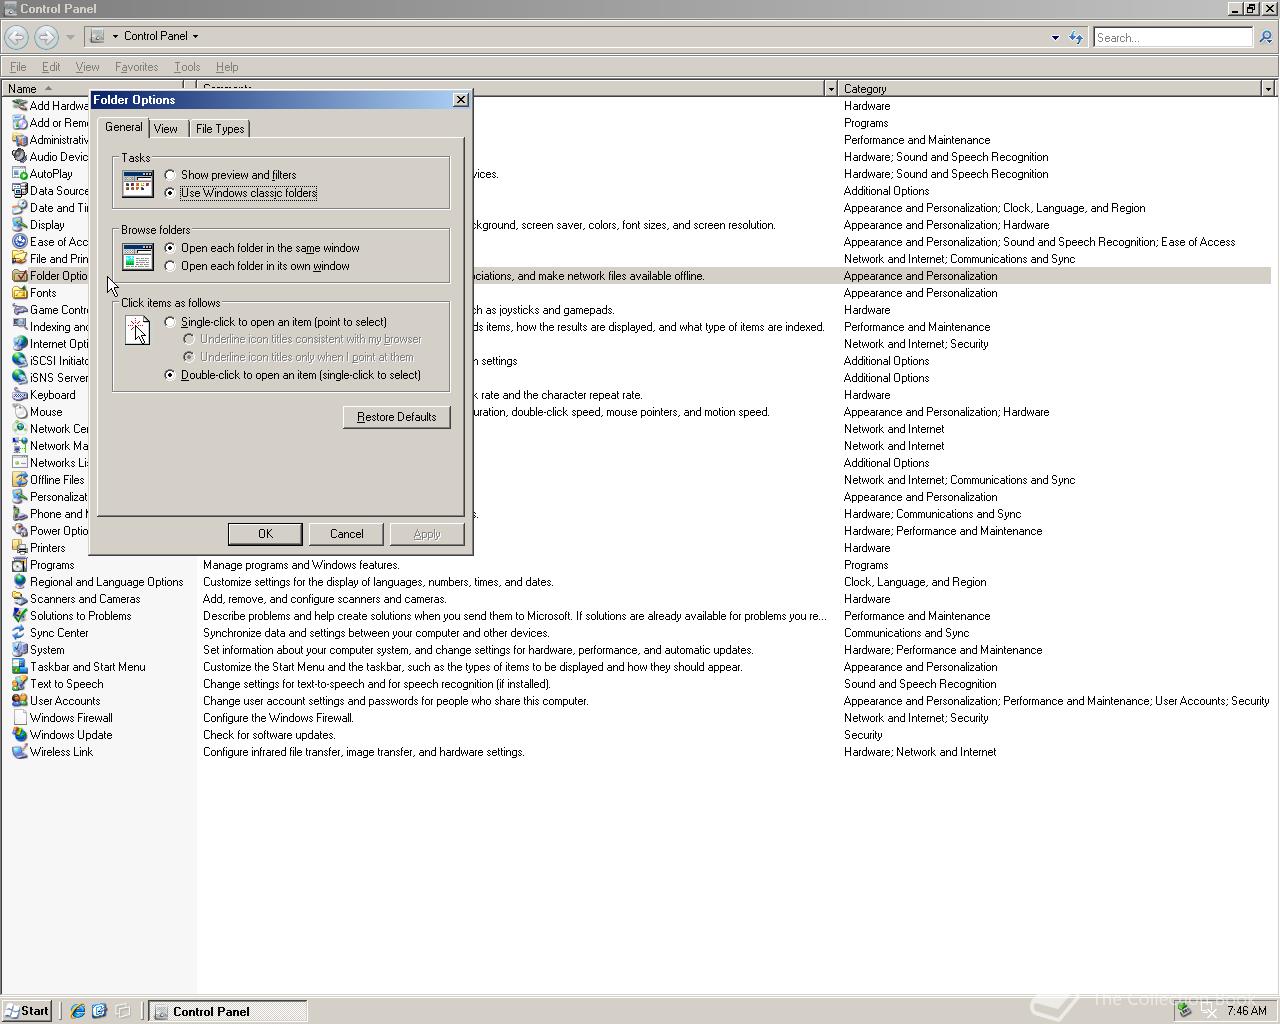
Task: Open recent pages dropdown beside Forward
Action: (x=70, y=37)
